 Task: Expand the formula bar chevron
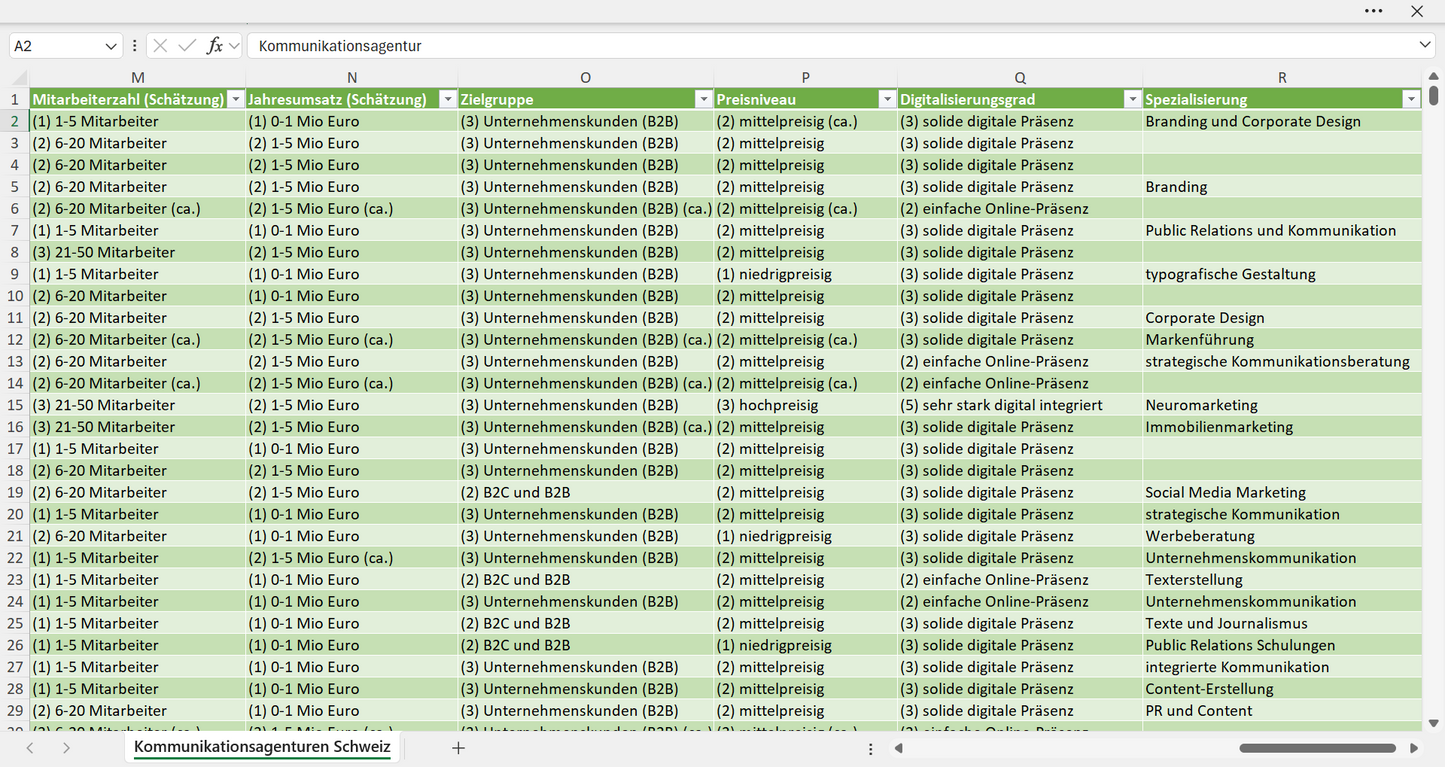(1425, 45)
